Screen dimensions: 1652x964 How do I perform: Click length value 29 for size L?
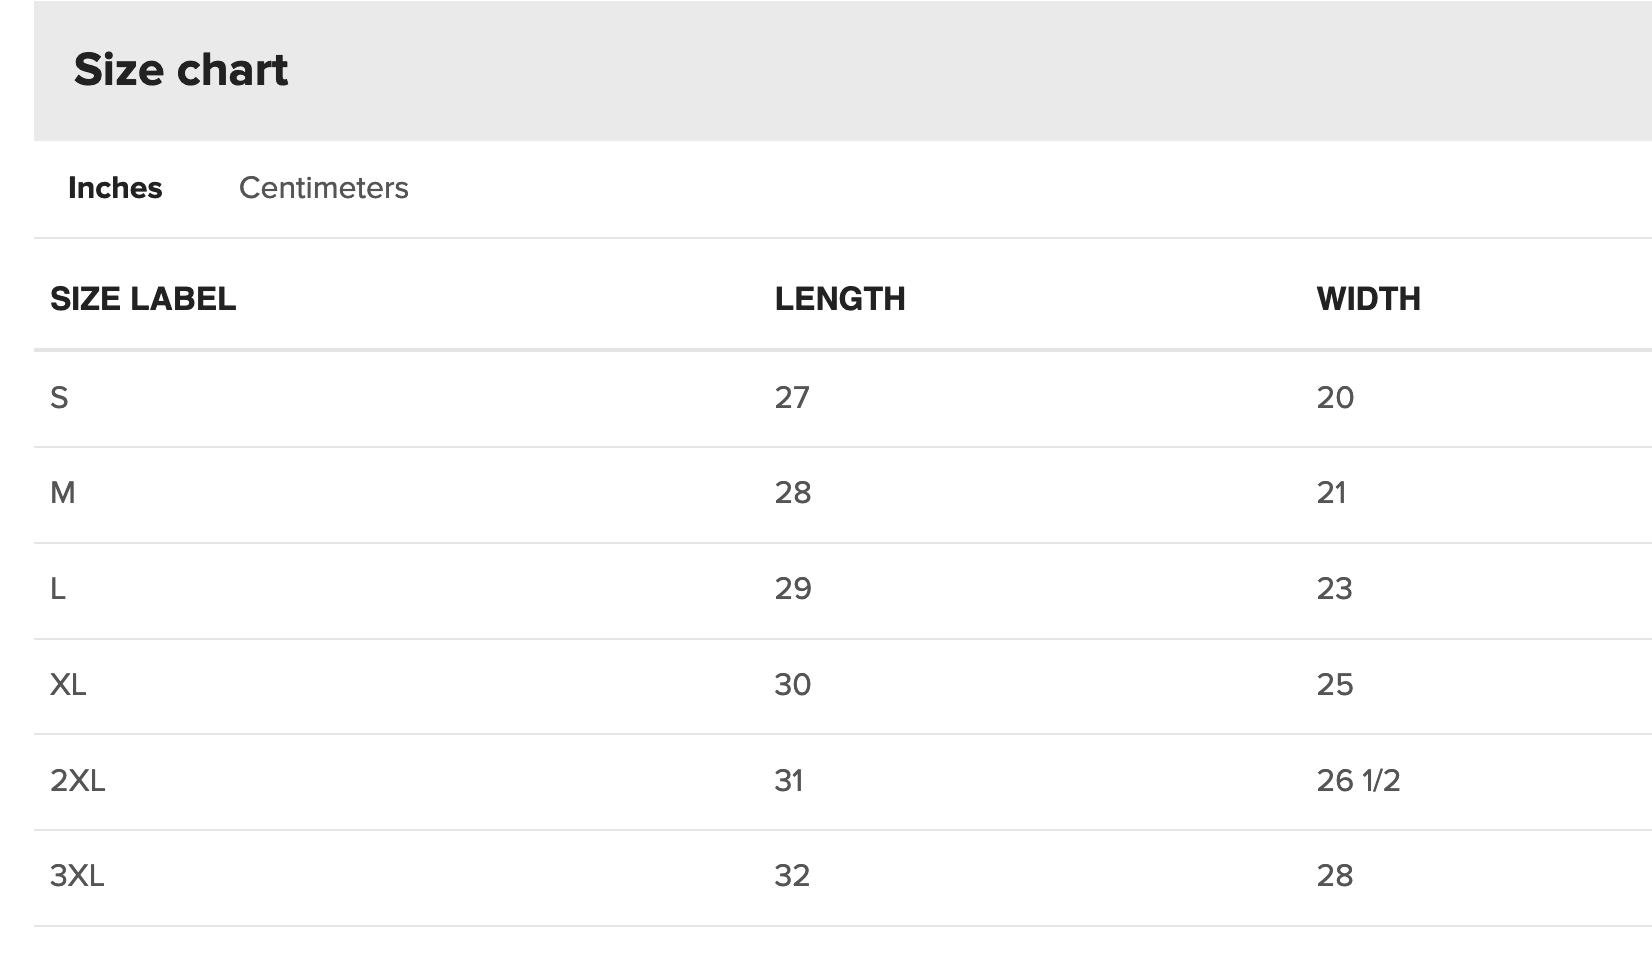[793, 589]
